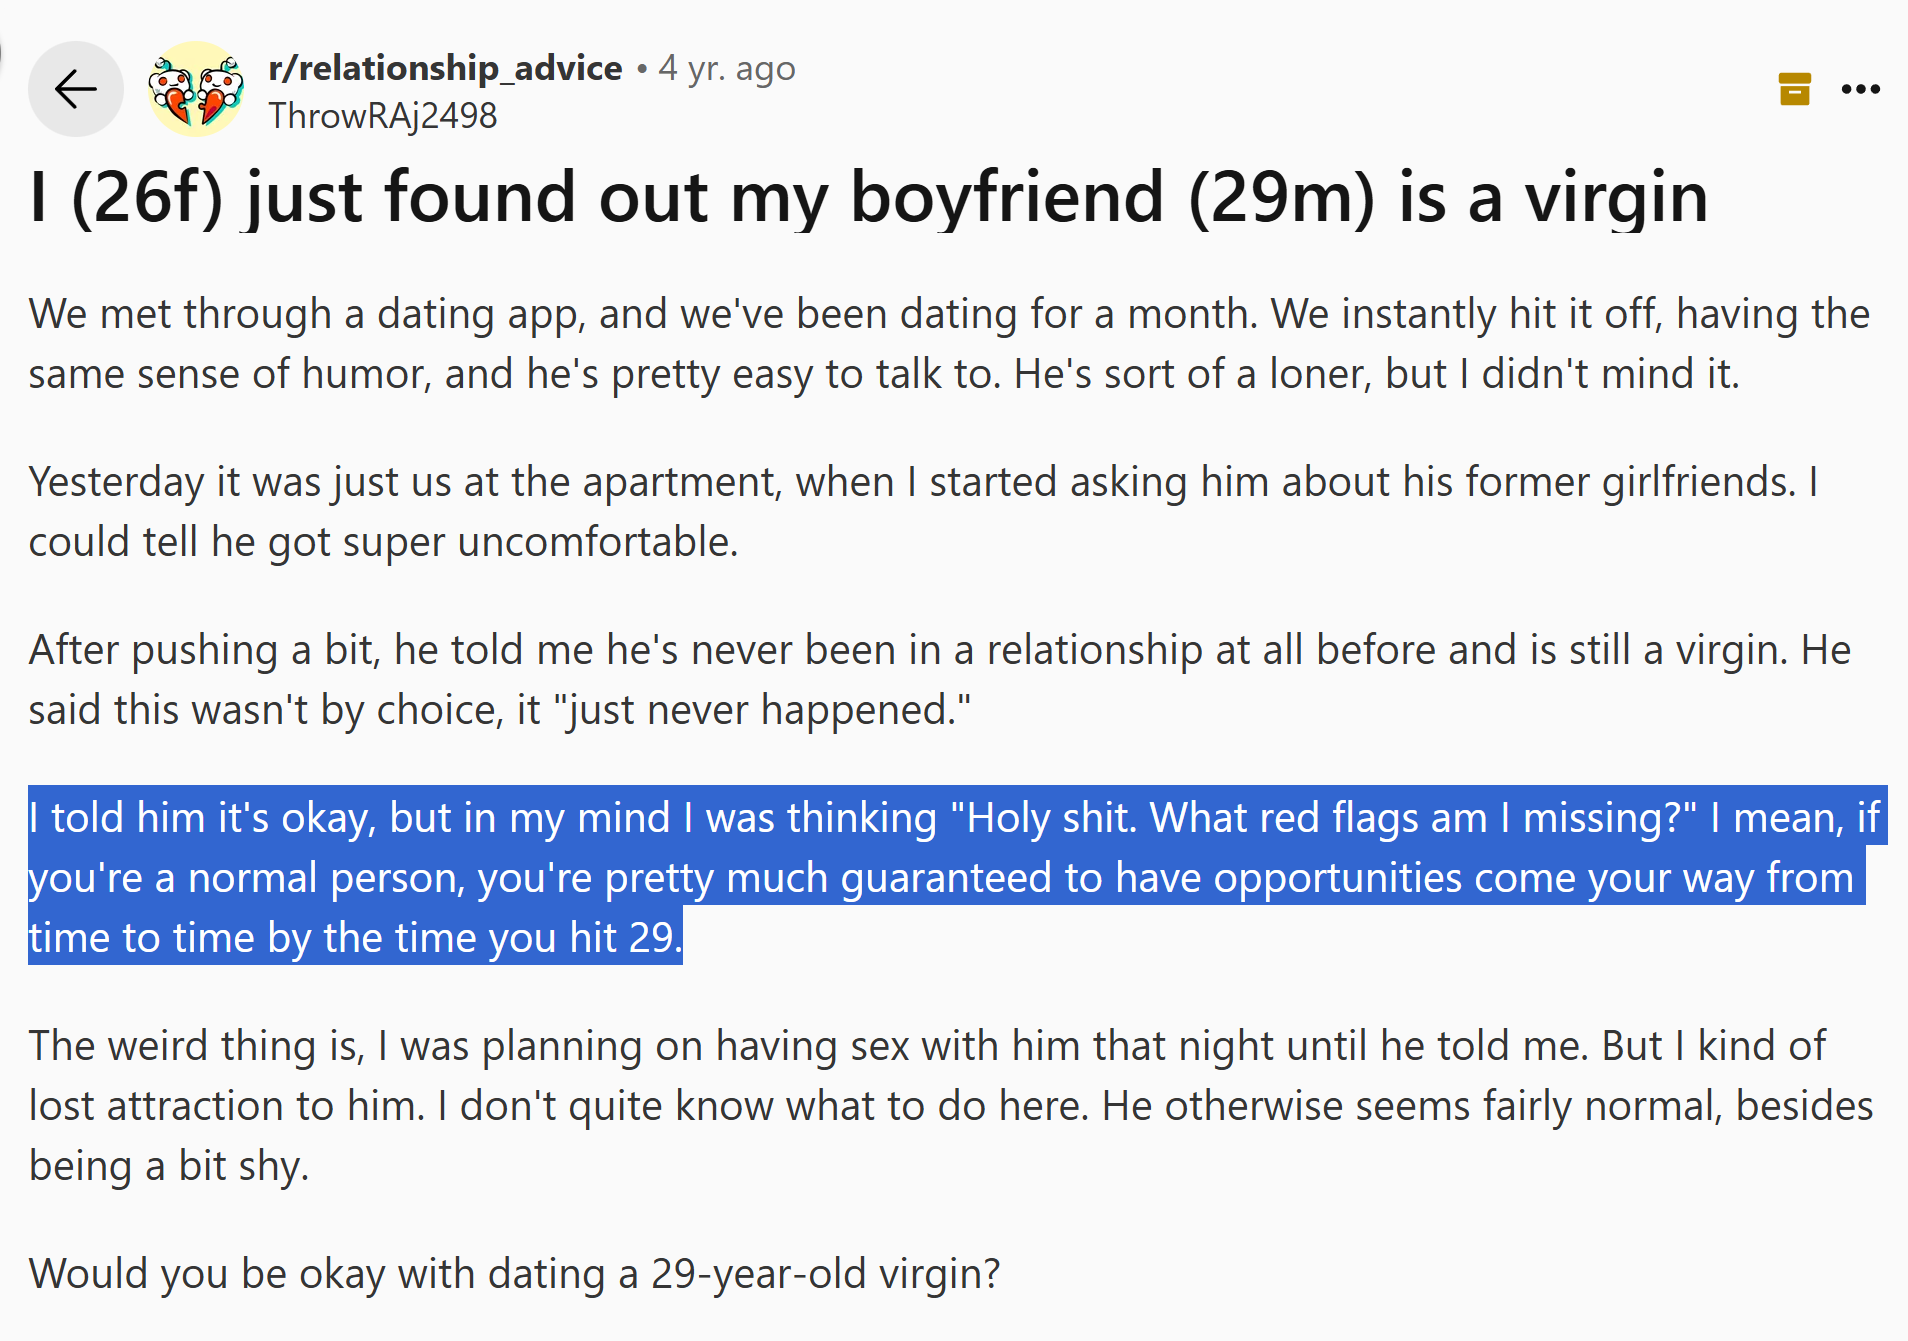
Task: Visit the r/relationship_advice subreddit link
Action: click(445, 68)
